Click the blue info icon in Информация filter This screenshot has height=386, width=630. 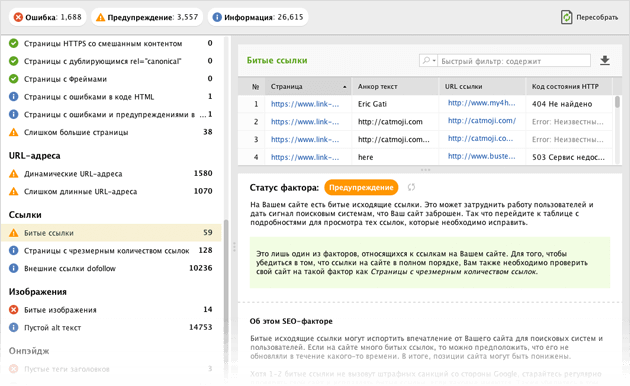[217, 17]
